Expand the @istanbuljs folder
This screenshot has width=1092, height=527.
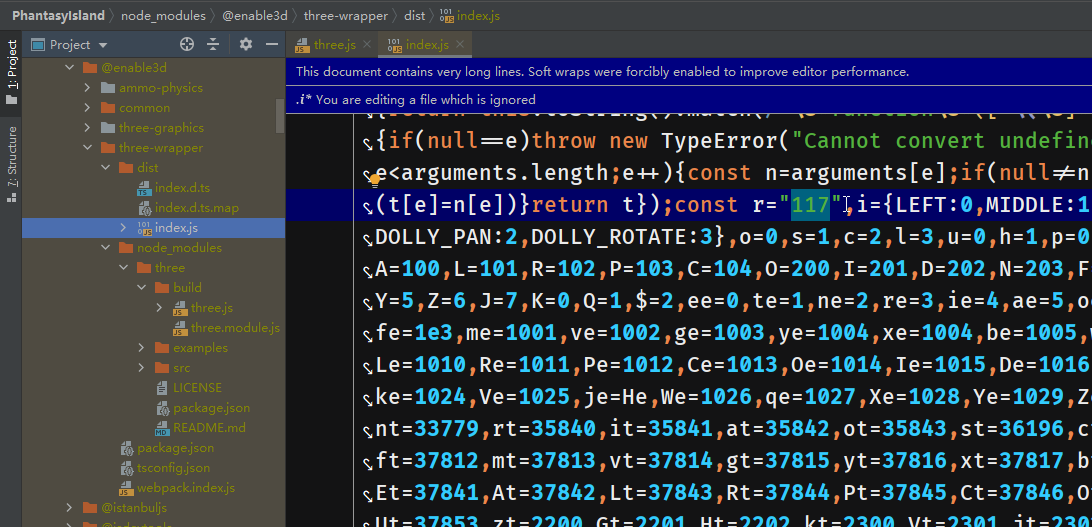69,508
